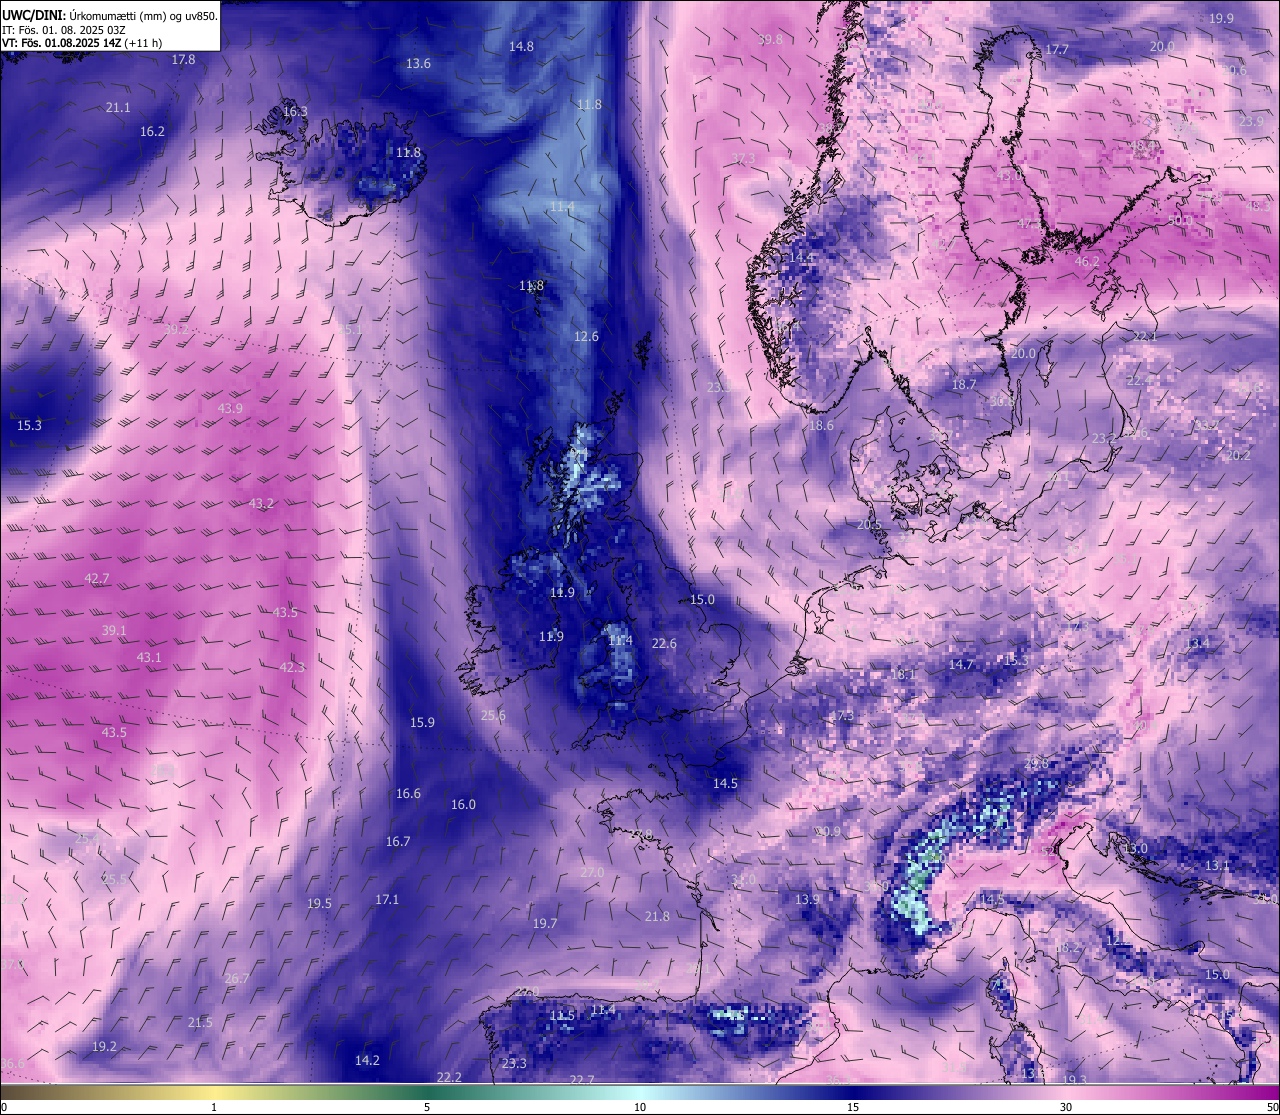Click the value 13.1 over the Balkans

coord(1217,866)
